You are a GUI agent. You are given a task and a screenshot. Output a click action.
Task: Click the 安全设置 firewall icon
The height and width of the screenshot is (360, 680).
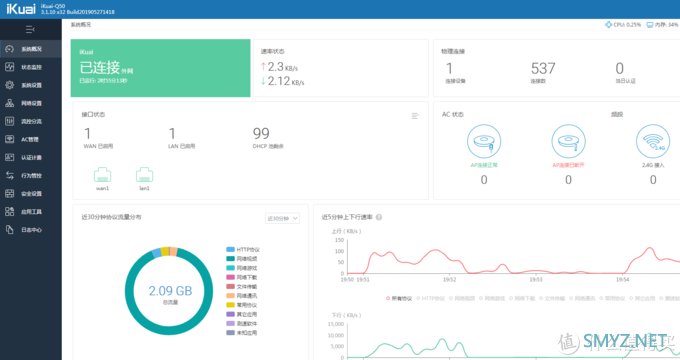tap(10, 193)
